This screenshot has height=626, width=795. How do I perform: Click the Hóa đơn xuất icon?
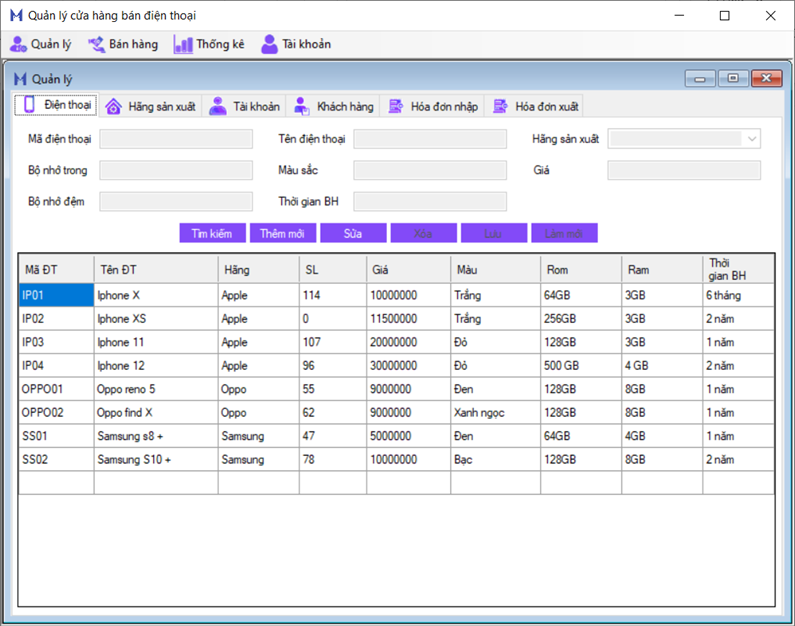[x=500, y=106]
